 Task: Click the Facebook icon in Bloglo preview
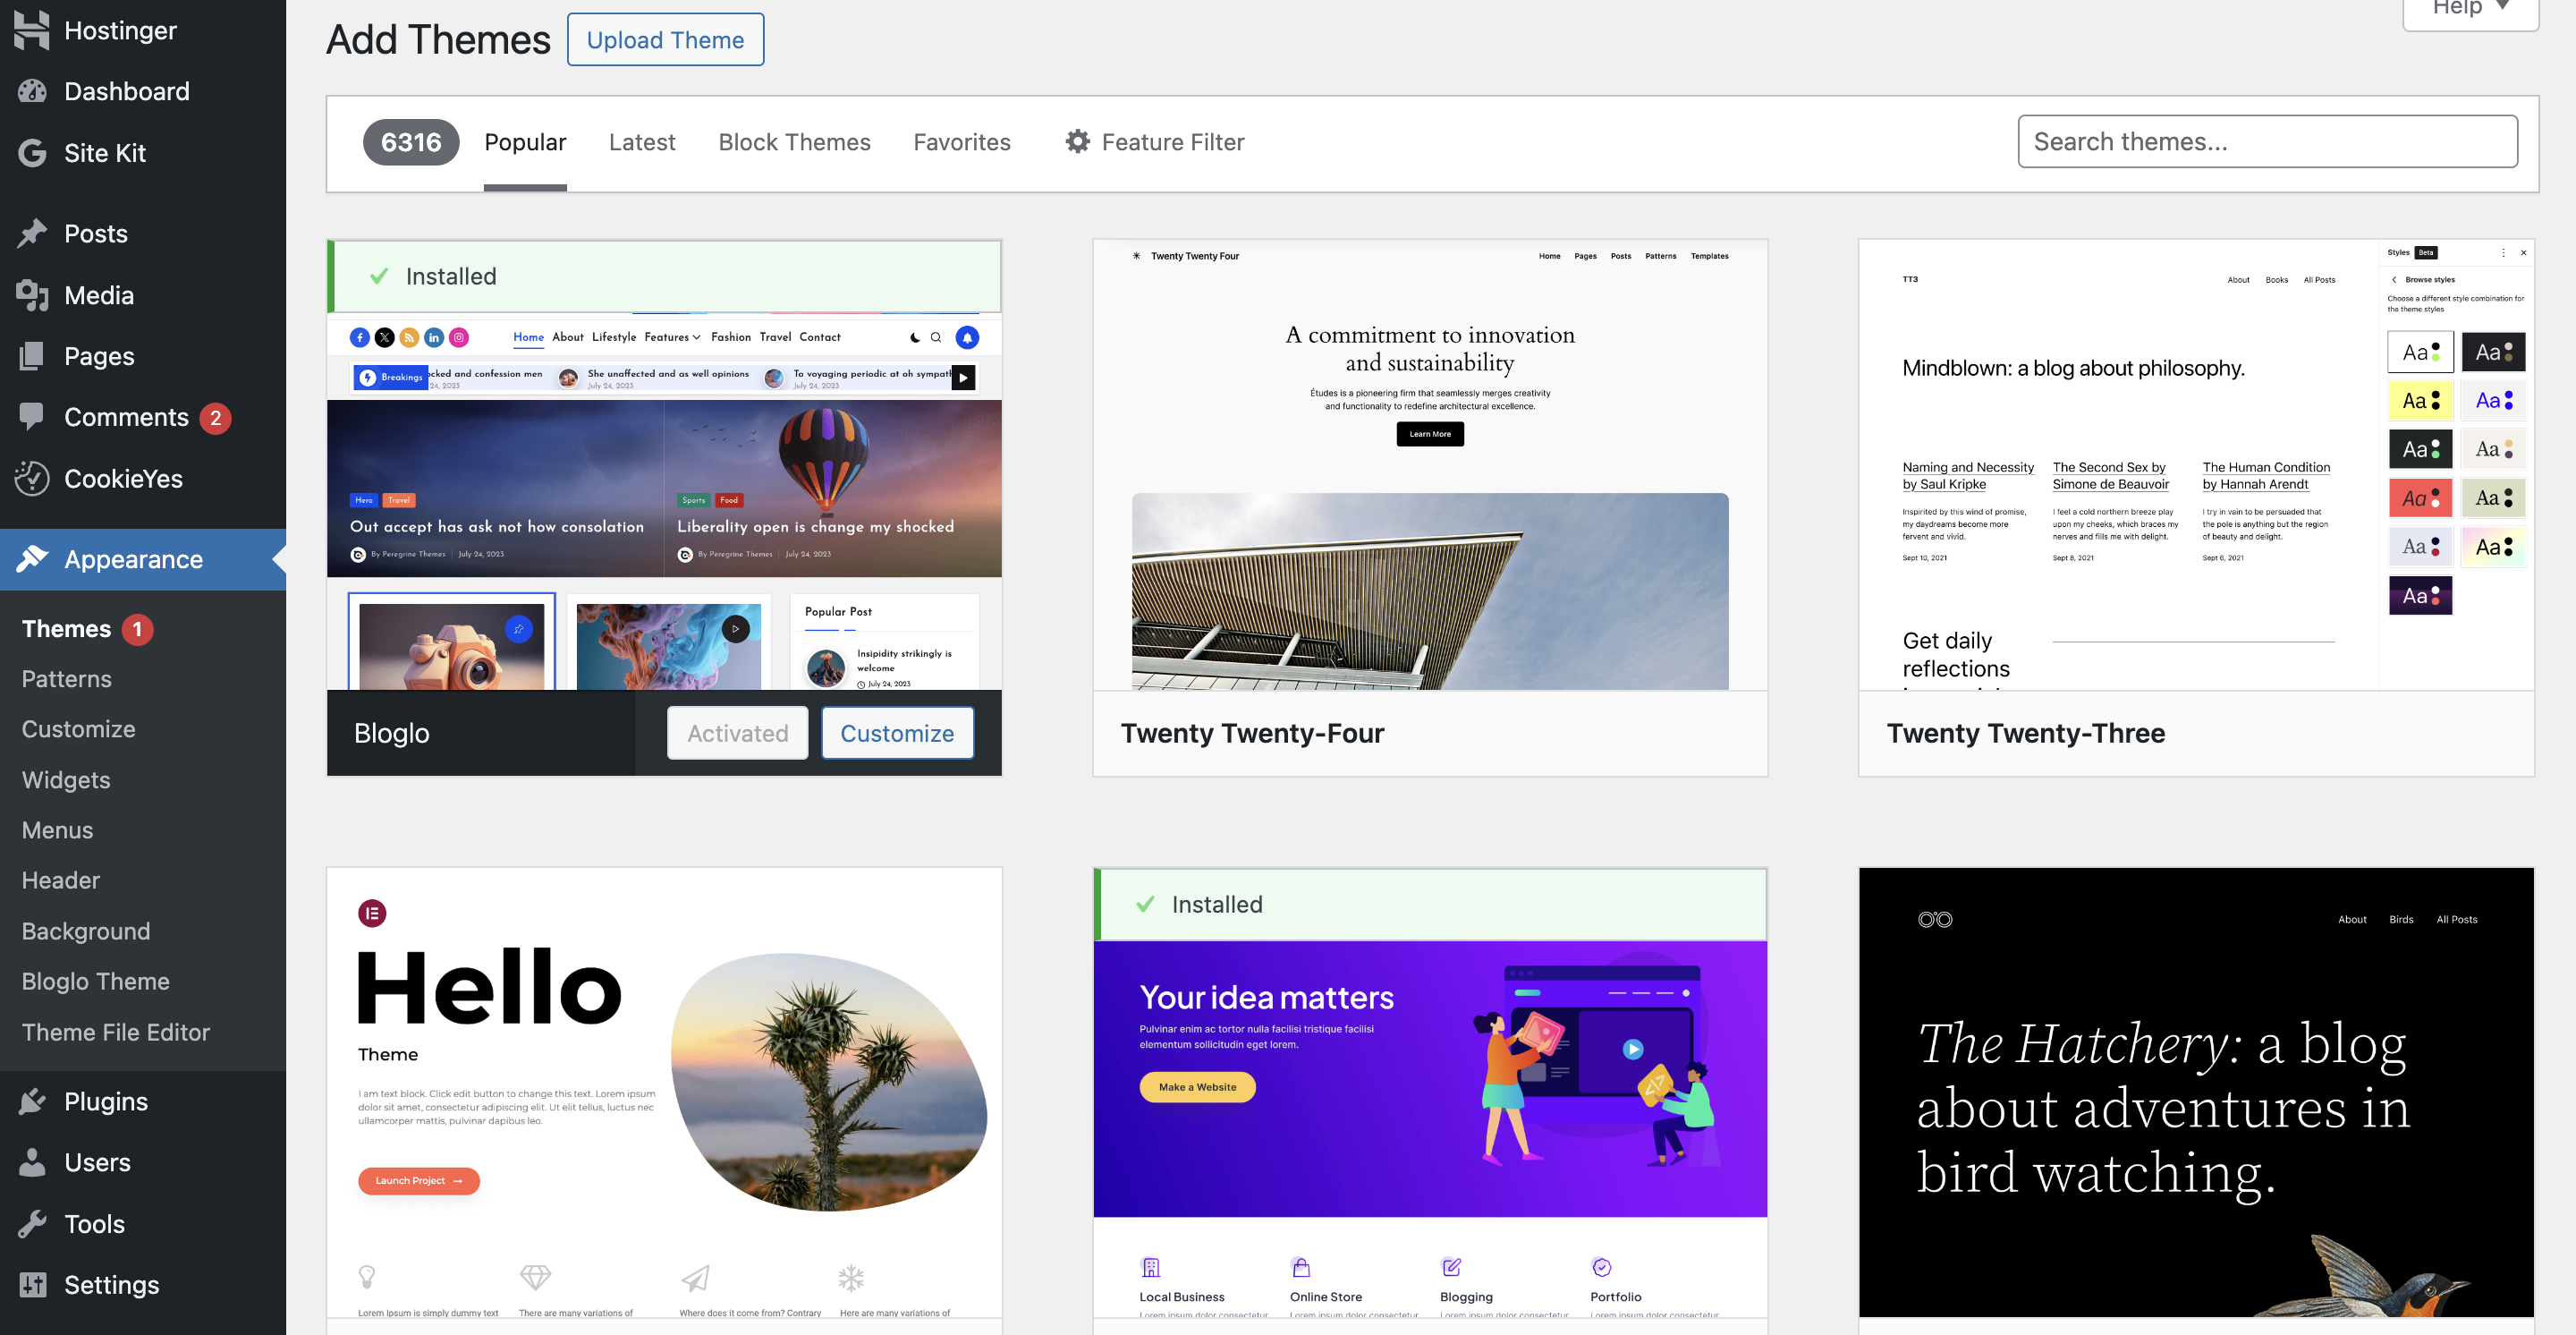click(360, 338)
